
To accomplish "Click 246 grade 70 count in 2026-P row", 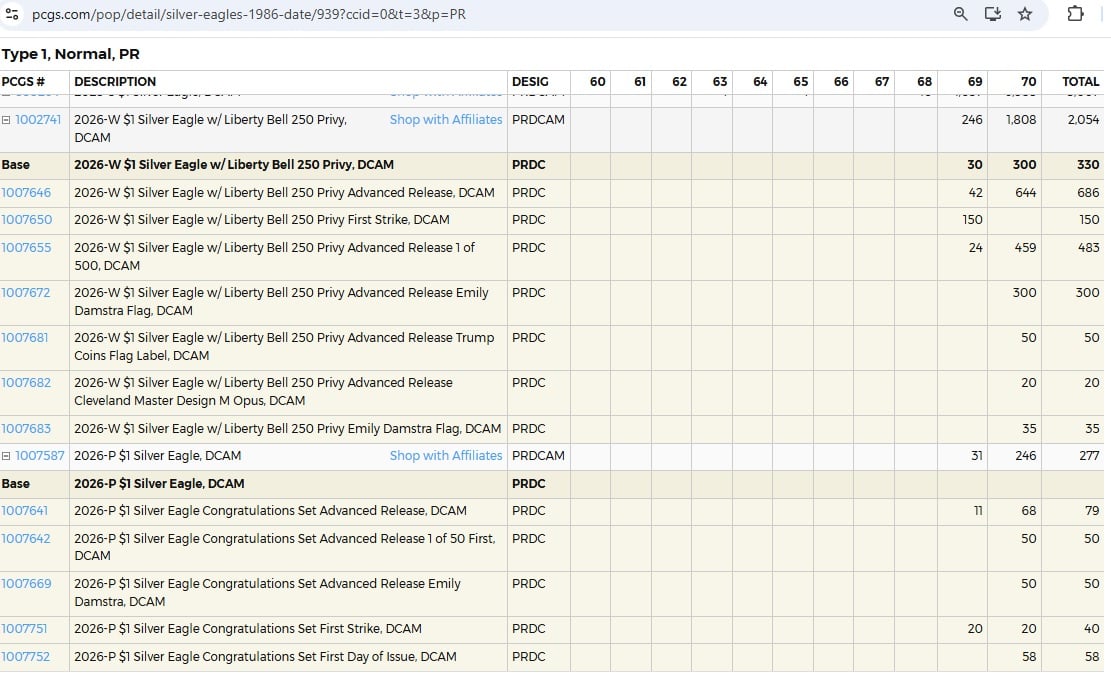I will tap(1025, 456).
